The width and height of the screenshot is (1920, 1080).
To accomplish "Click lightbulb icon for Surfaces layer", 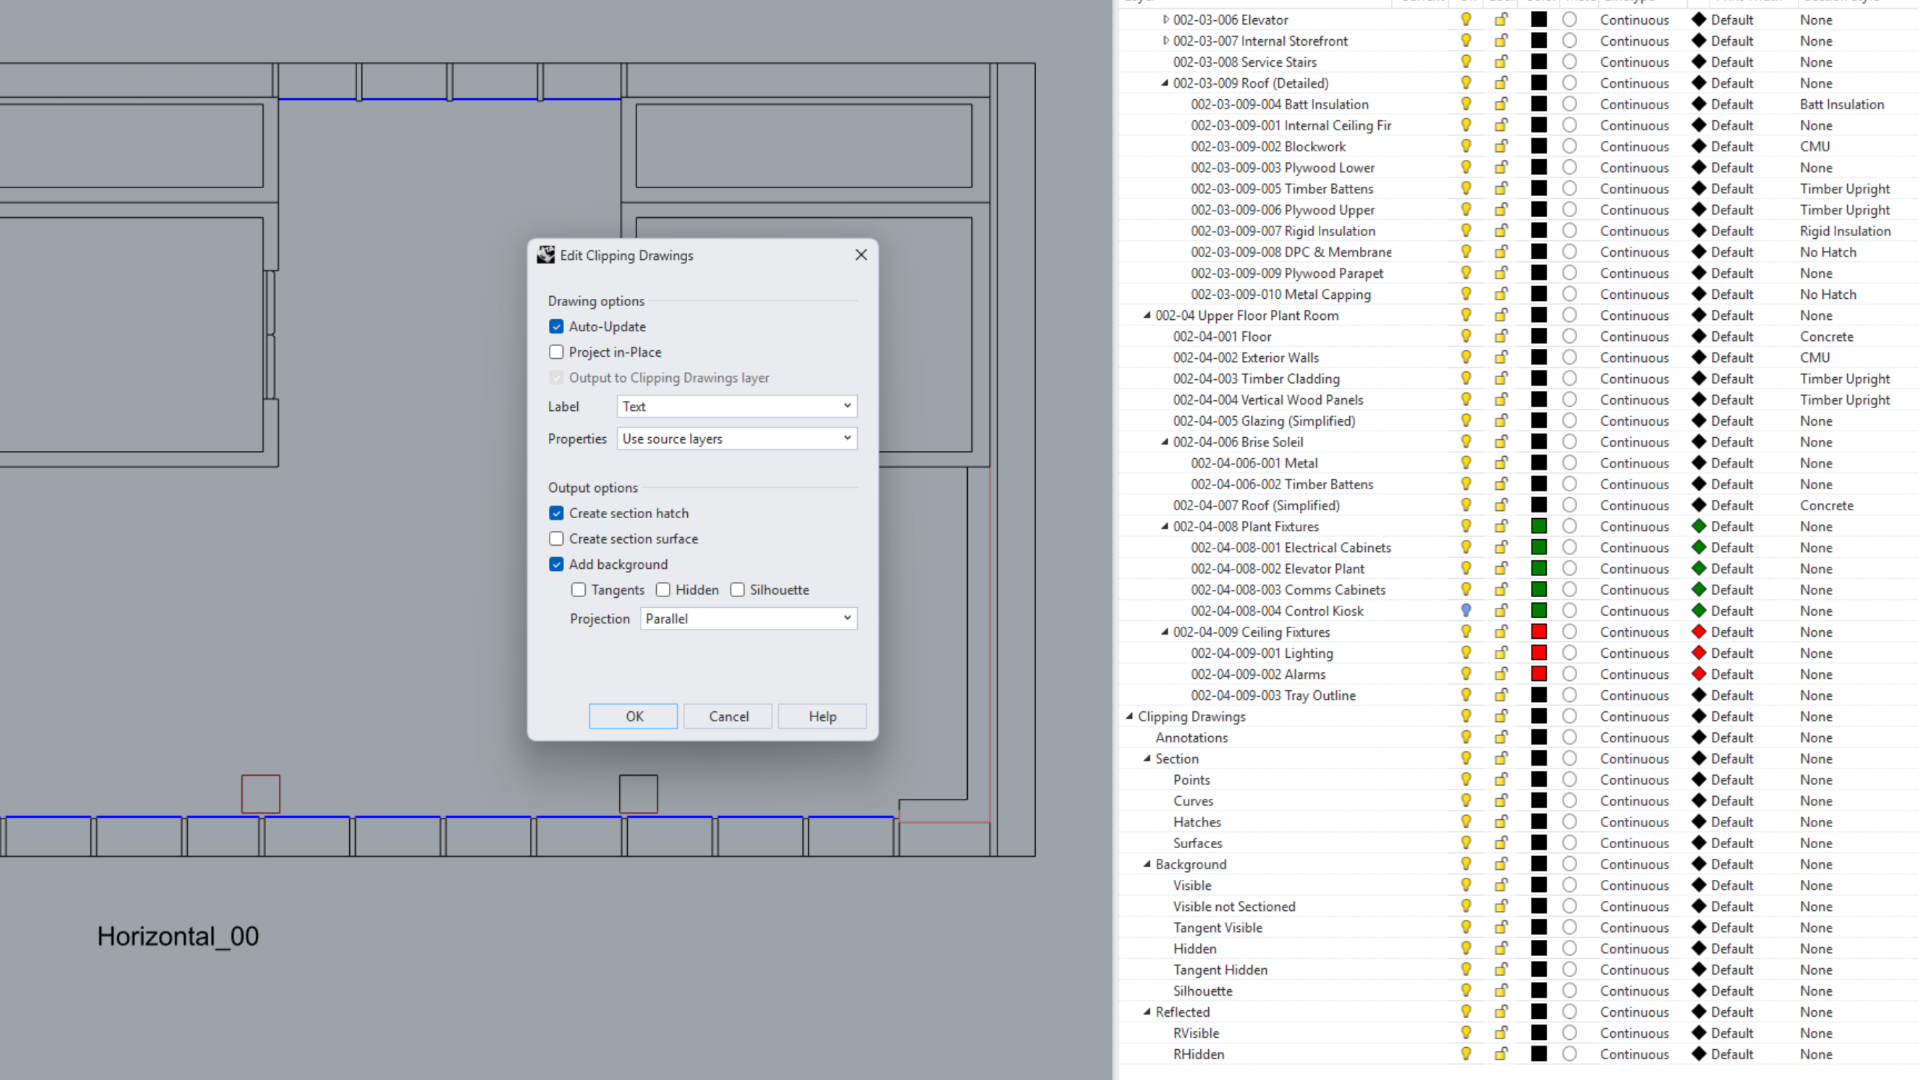I will 1466,843.
